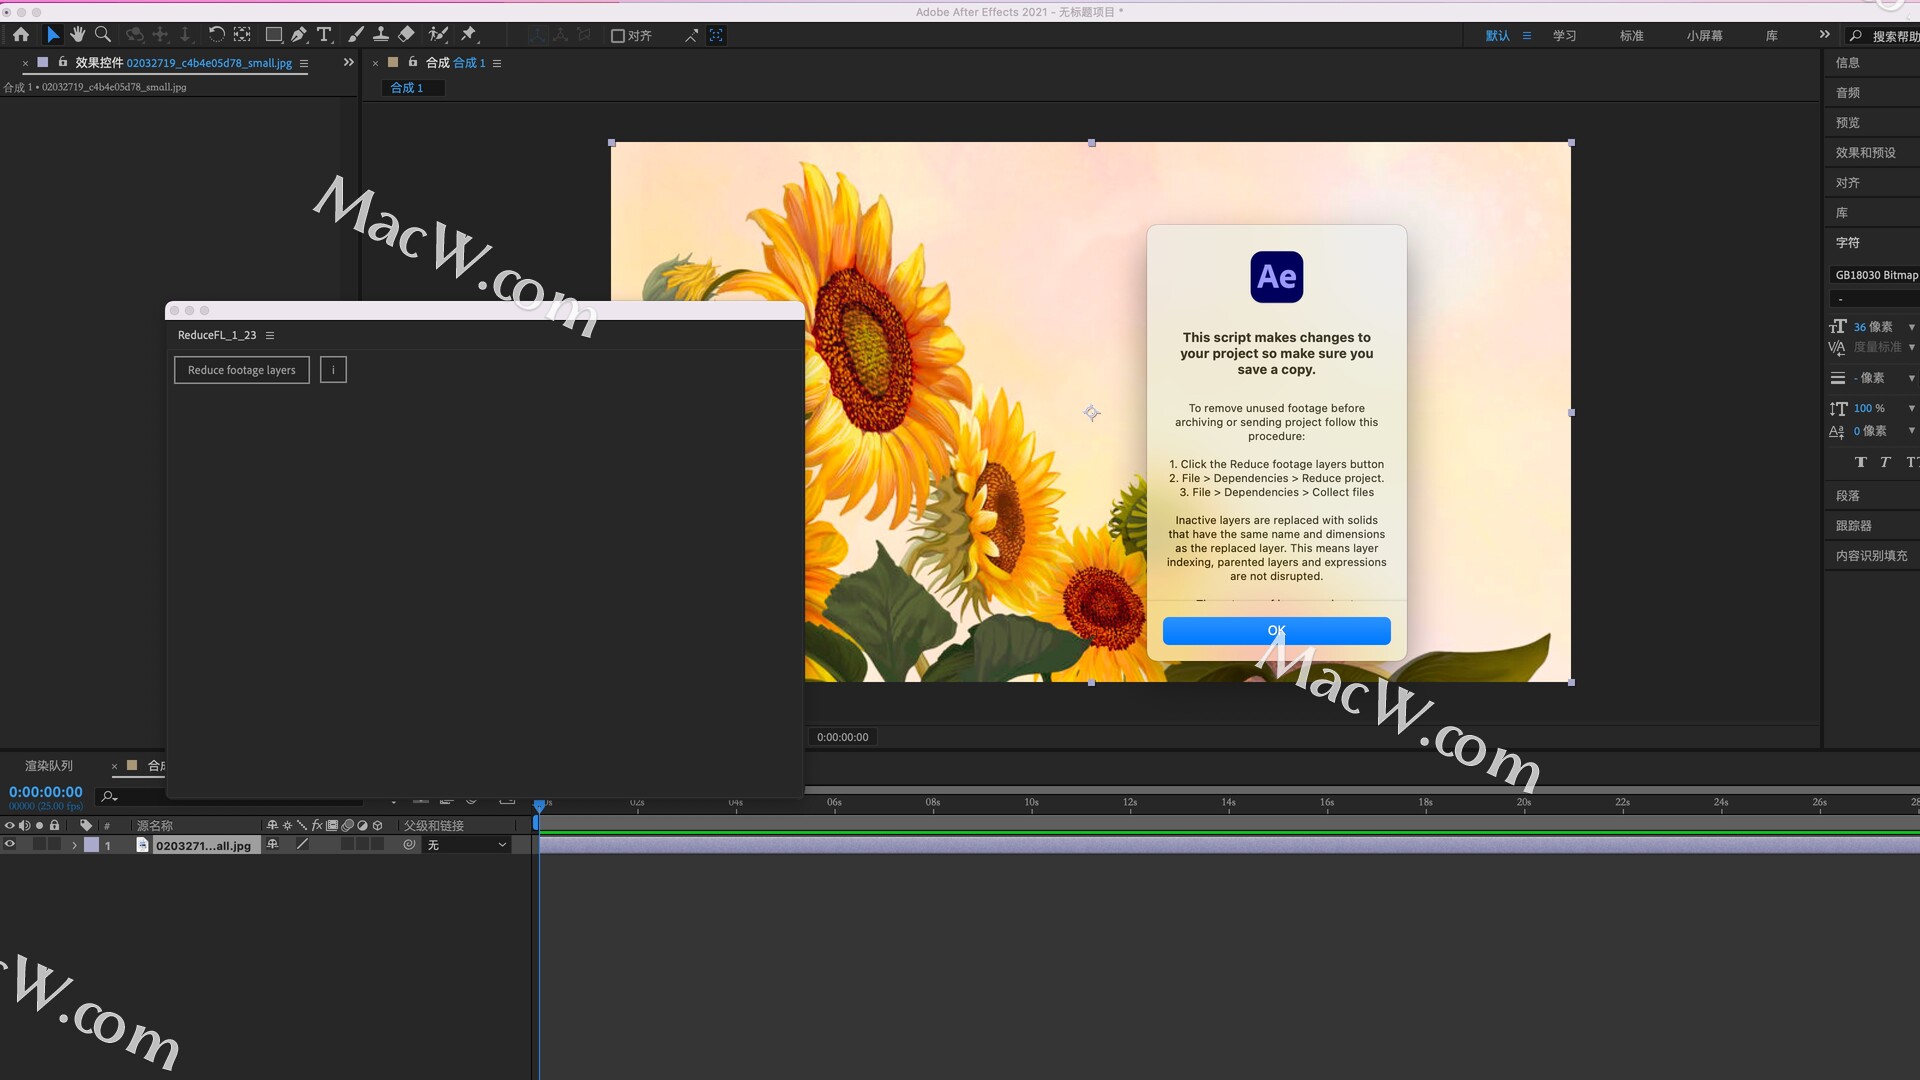The width and height of the screenshot is (1920, 1080).
Task: Select the Pen tool
Action: pos(299,35)
